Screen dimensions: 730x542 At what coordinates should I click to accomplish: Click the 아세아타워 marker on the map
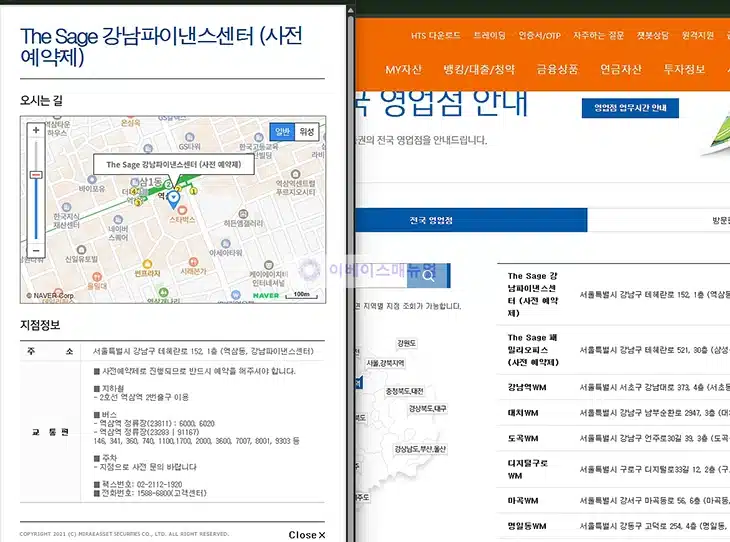click(226, 243)
